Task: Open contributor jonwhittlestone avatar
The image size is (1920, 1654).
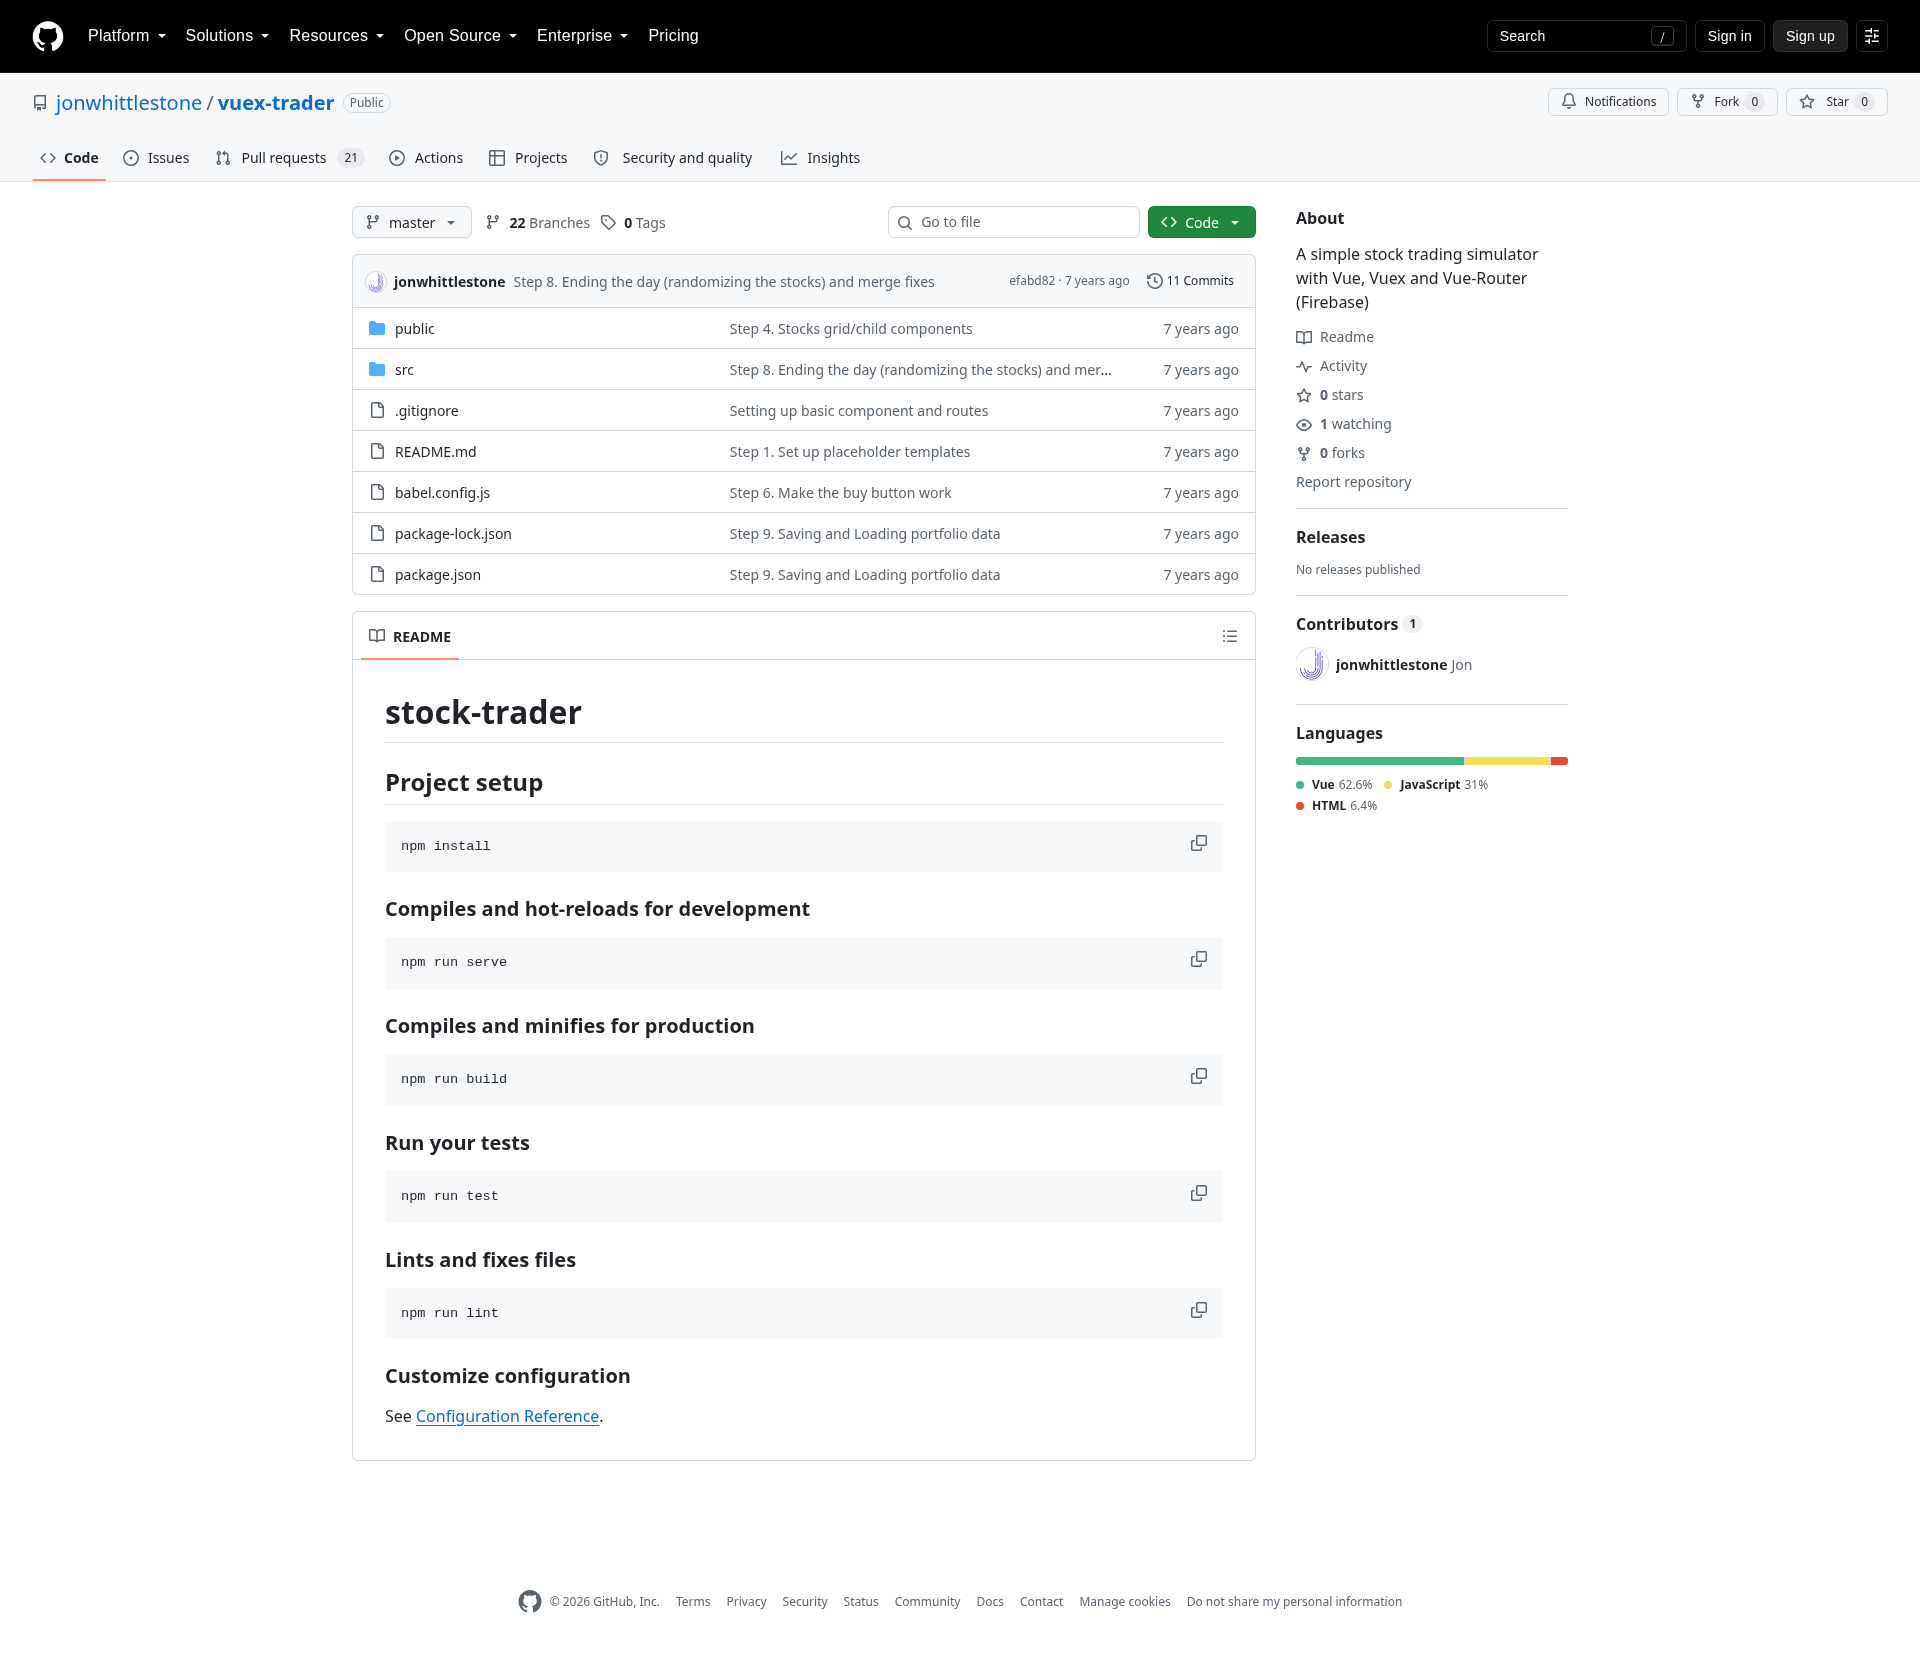Action: (1312, 665)
